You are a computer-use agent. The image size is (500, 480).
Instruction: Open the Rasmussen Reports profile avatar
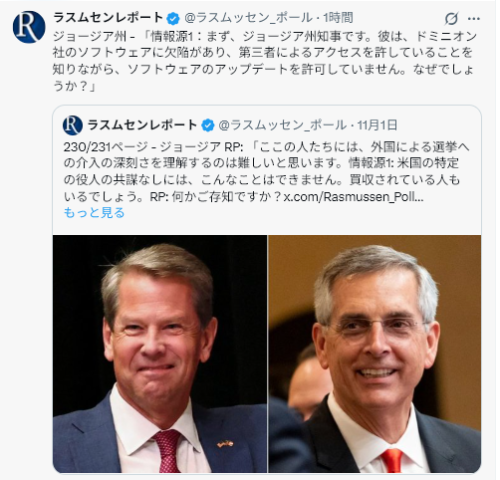(29, 27)
